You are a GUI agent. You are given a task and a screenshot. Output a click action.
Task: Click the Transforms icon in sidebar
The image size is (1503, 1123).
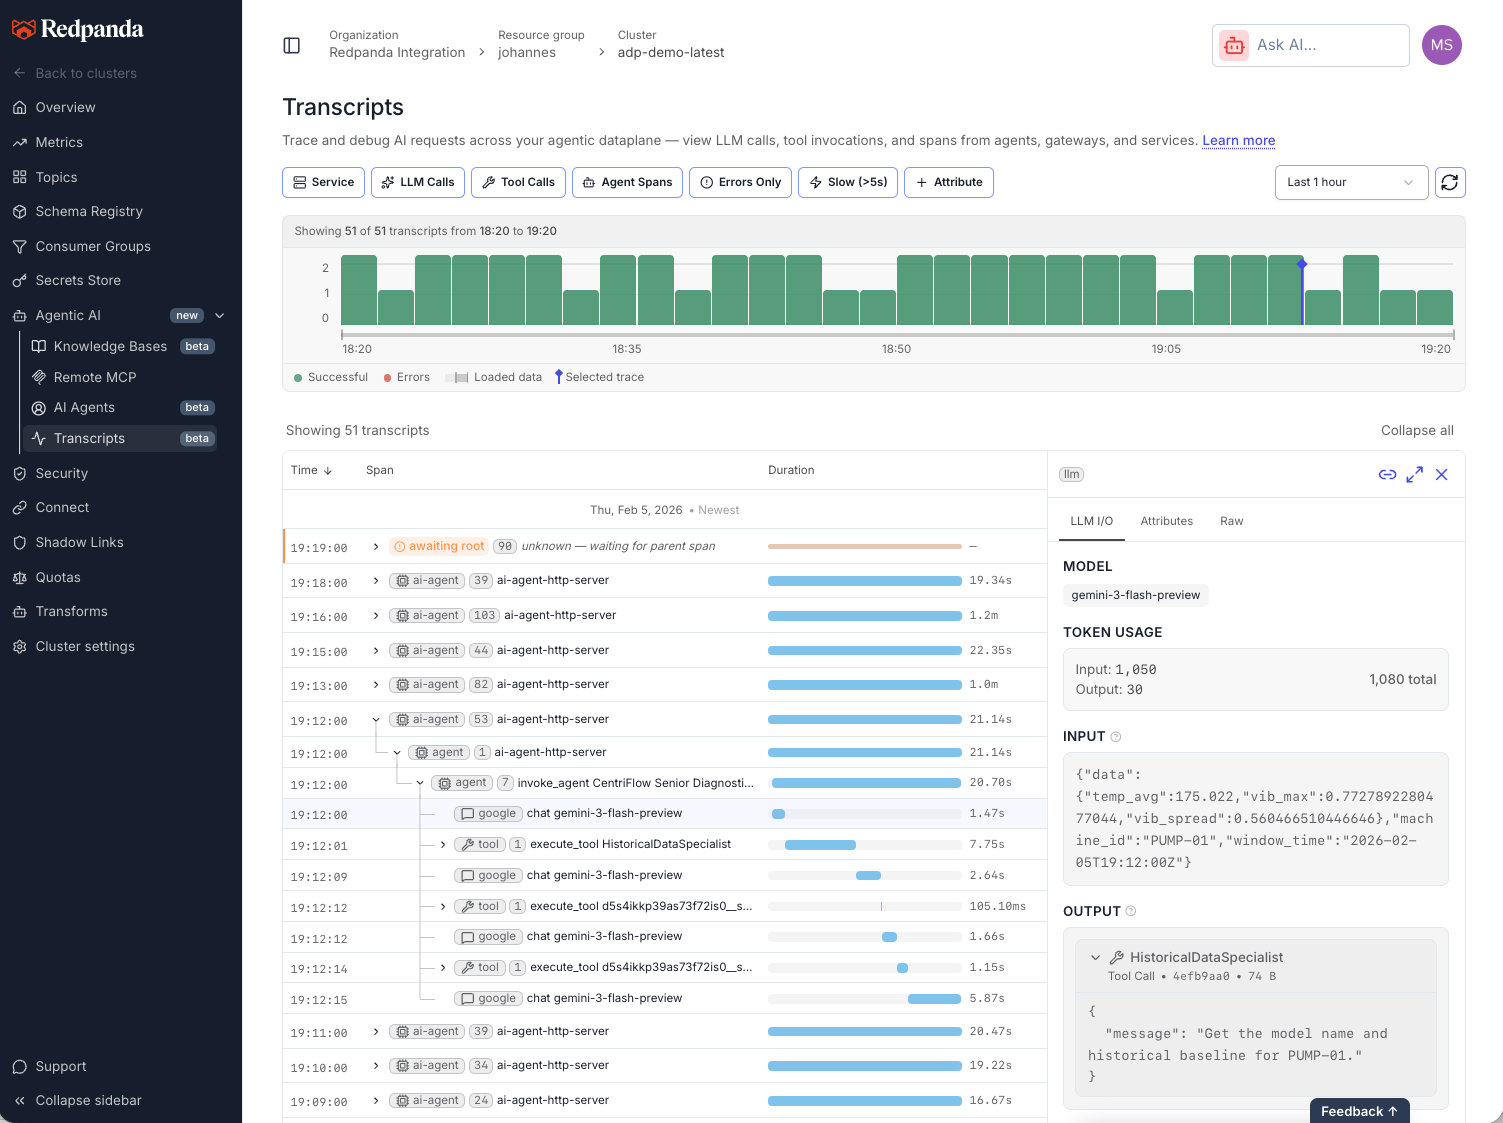click(x=19, y=612)
